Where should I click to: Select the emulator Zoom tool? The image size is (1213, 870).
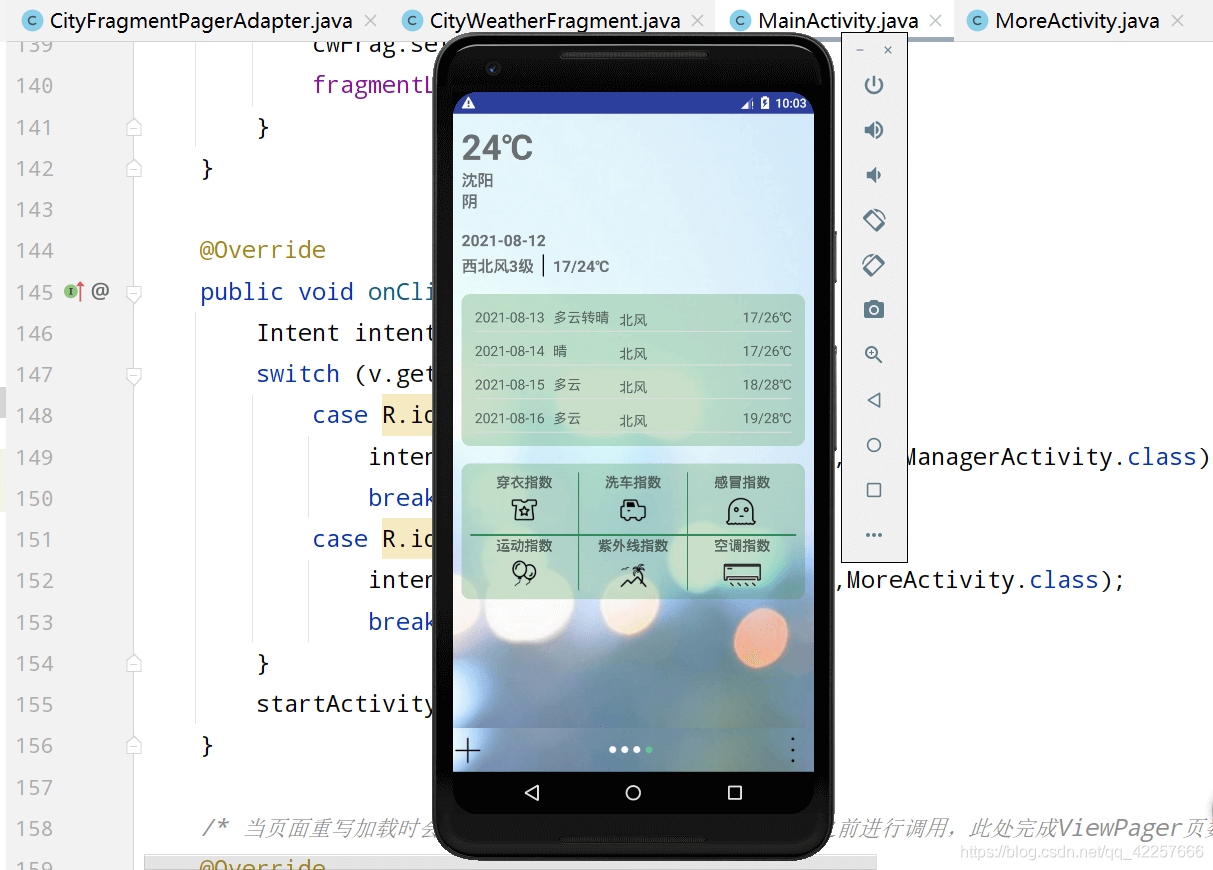874,354
